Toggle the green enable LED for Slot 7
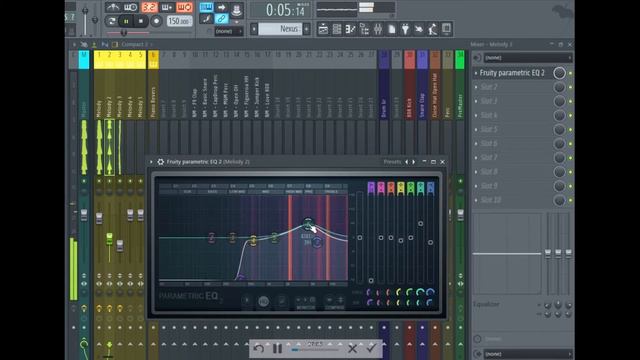Image resolution: width=640 pixels, height=360 pixels. (570, 158)
